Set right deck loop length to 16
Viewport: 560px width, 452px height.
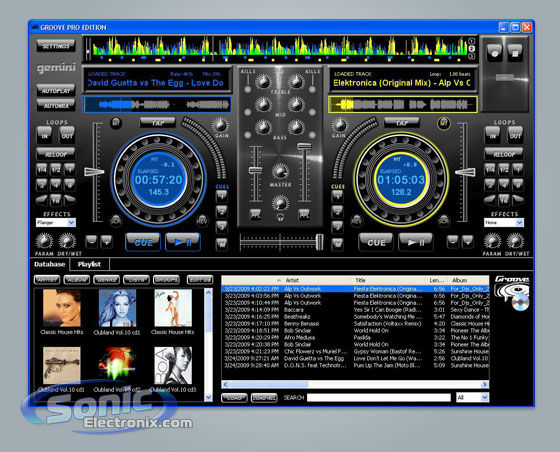(x=504, y=200)
